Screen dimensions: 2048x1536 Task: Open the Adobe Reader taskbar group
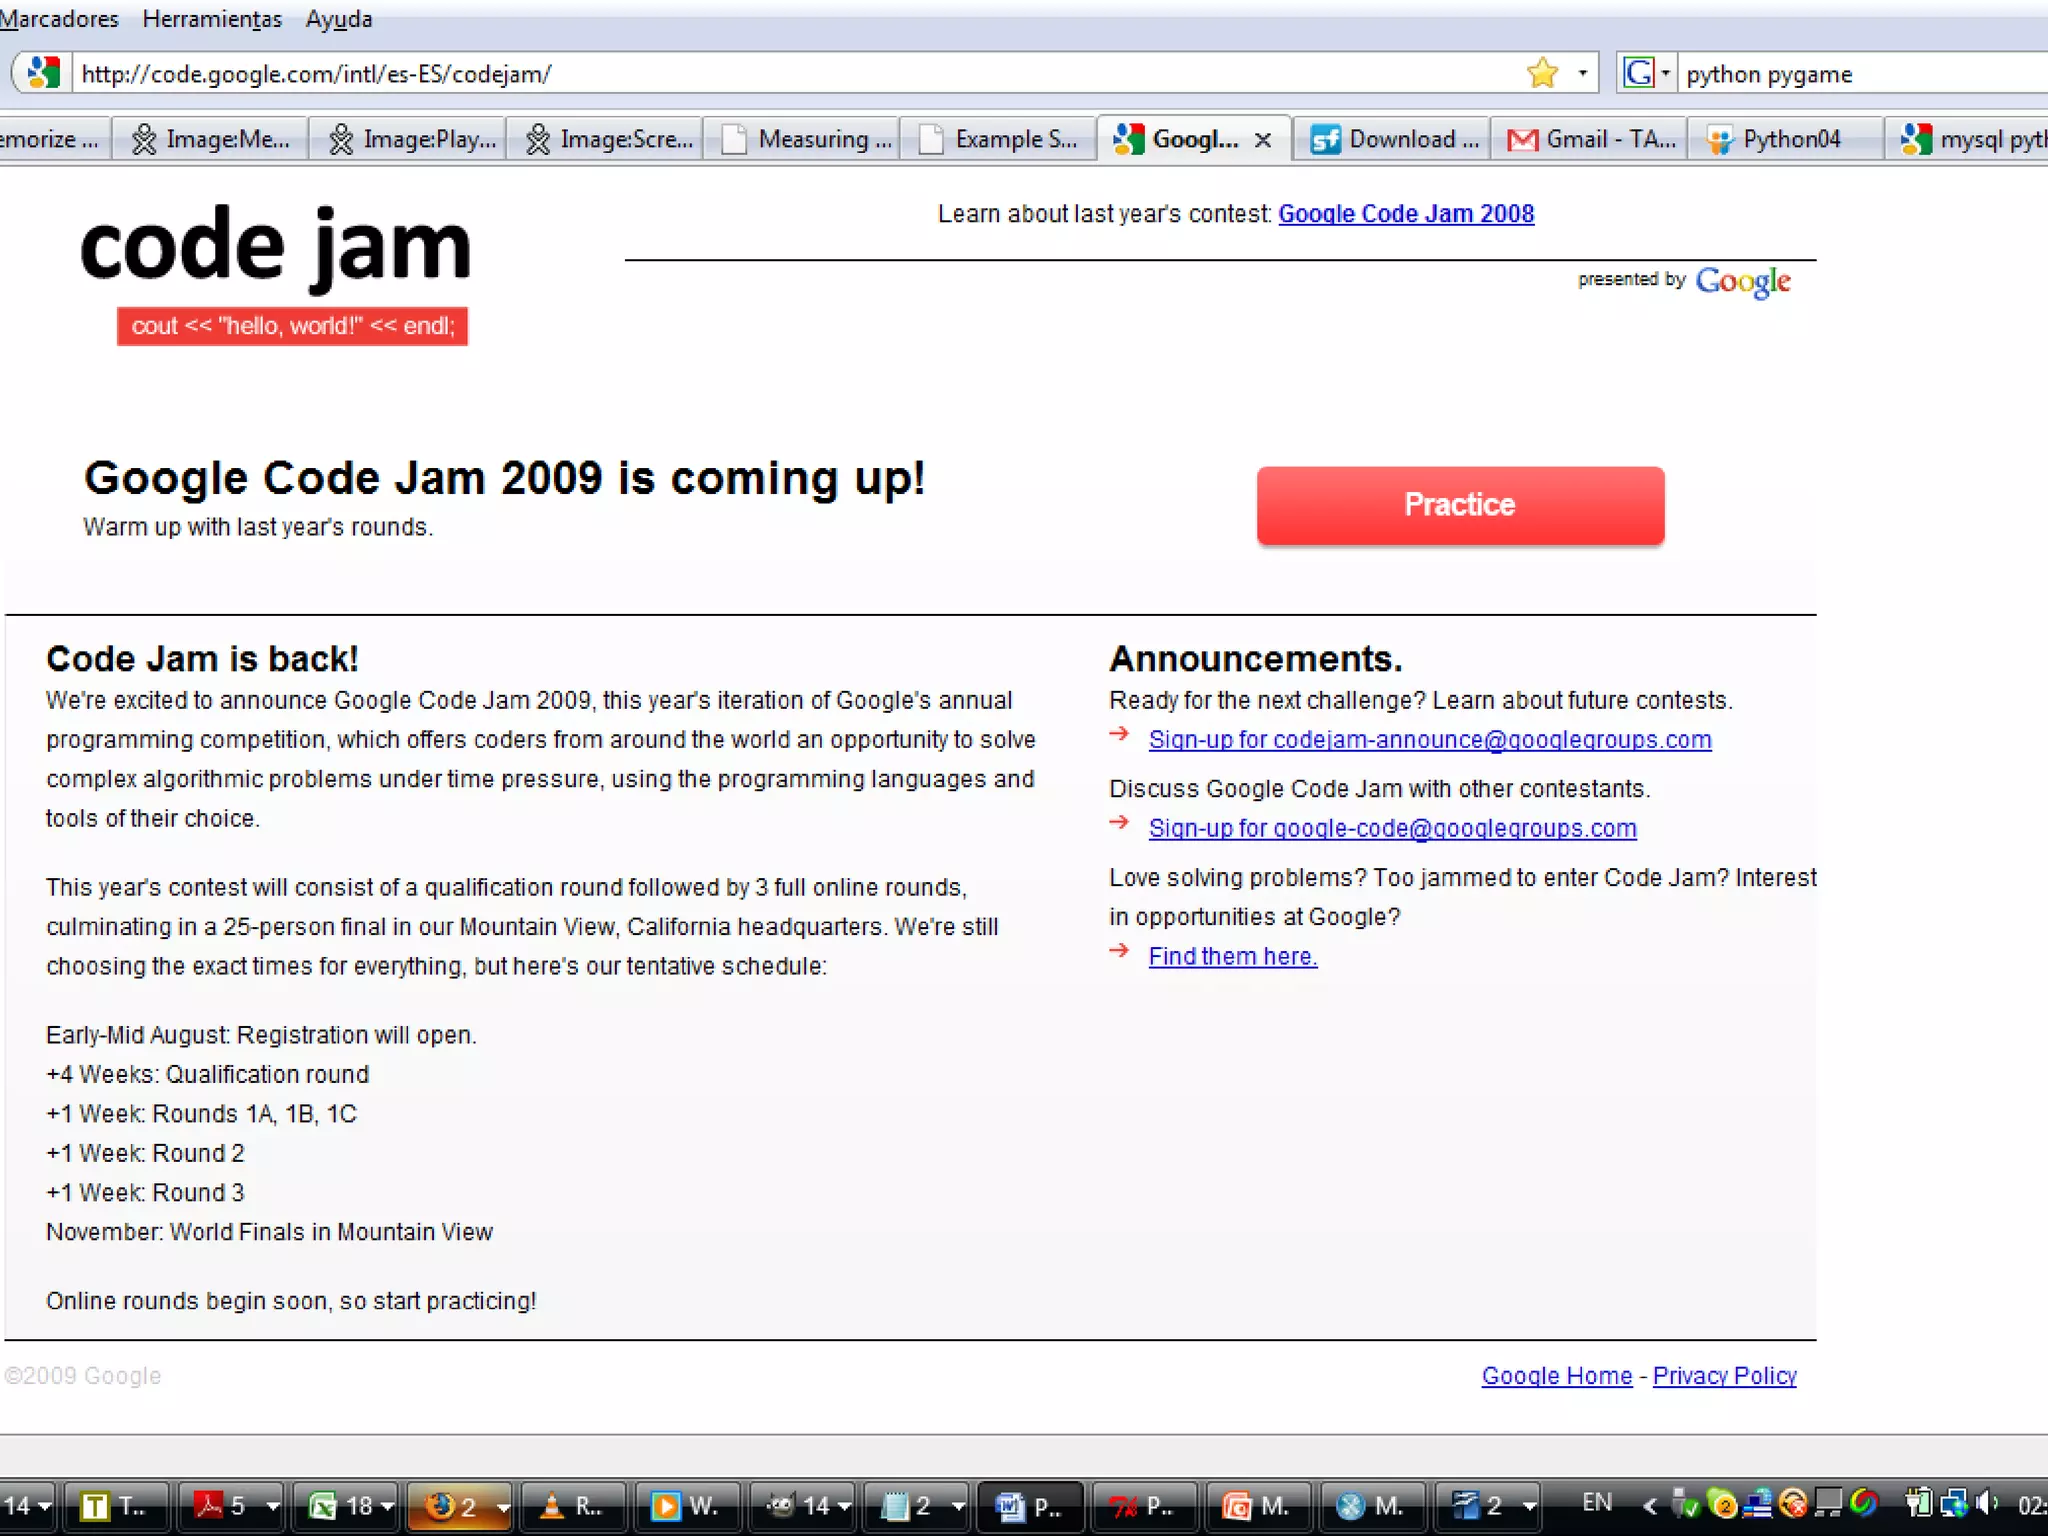(228, 1506)
